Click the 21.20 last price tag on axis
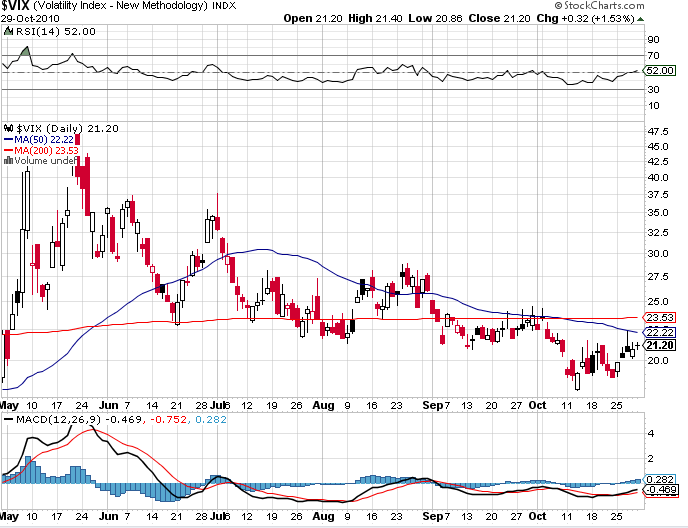 pos(657,345)
